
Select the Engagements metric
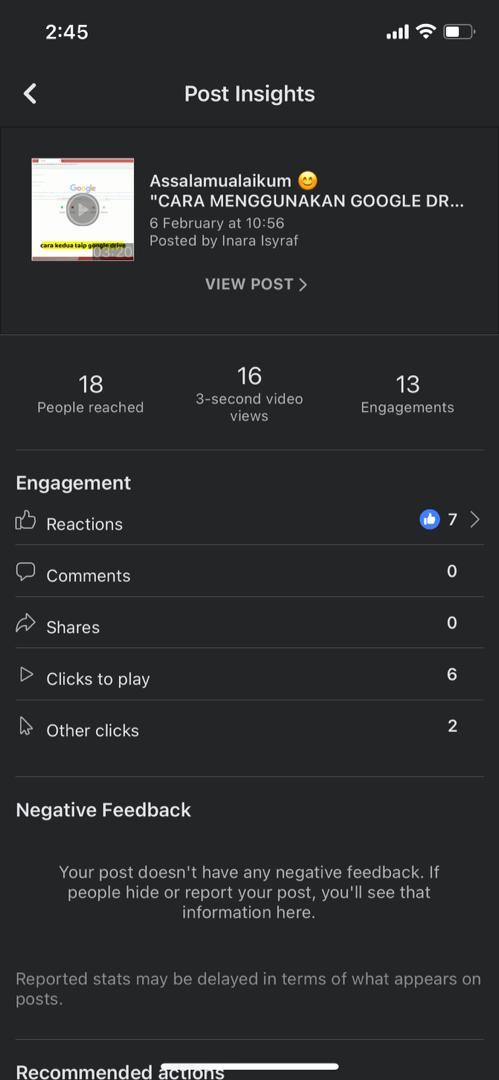[407, 394]
